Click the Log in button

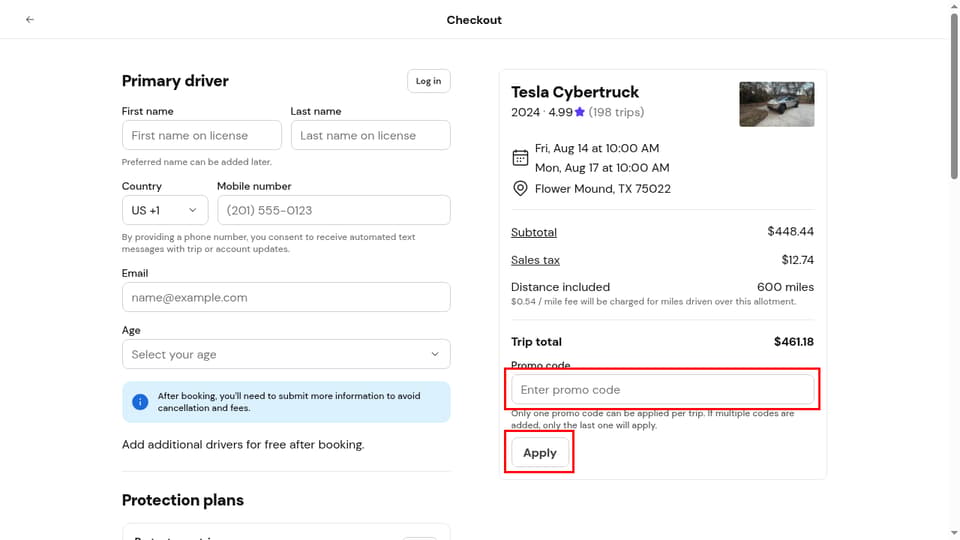pyautogui.click(x=429, y=81)
